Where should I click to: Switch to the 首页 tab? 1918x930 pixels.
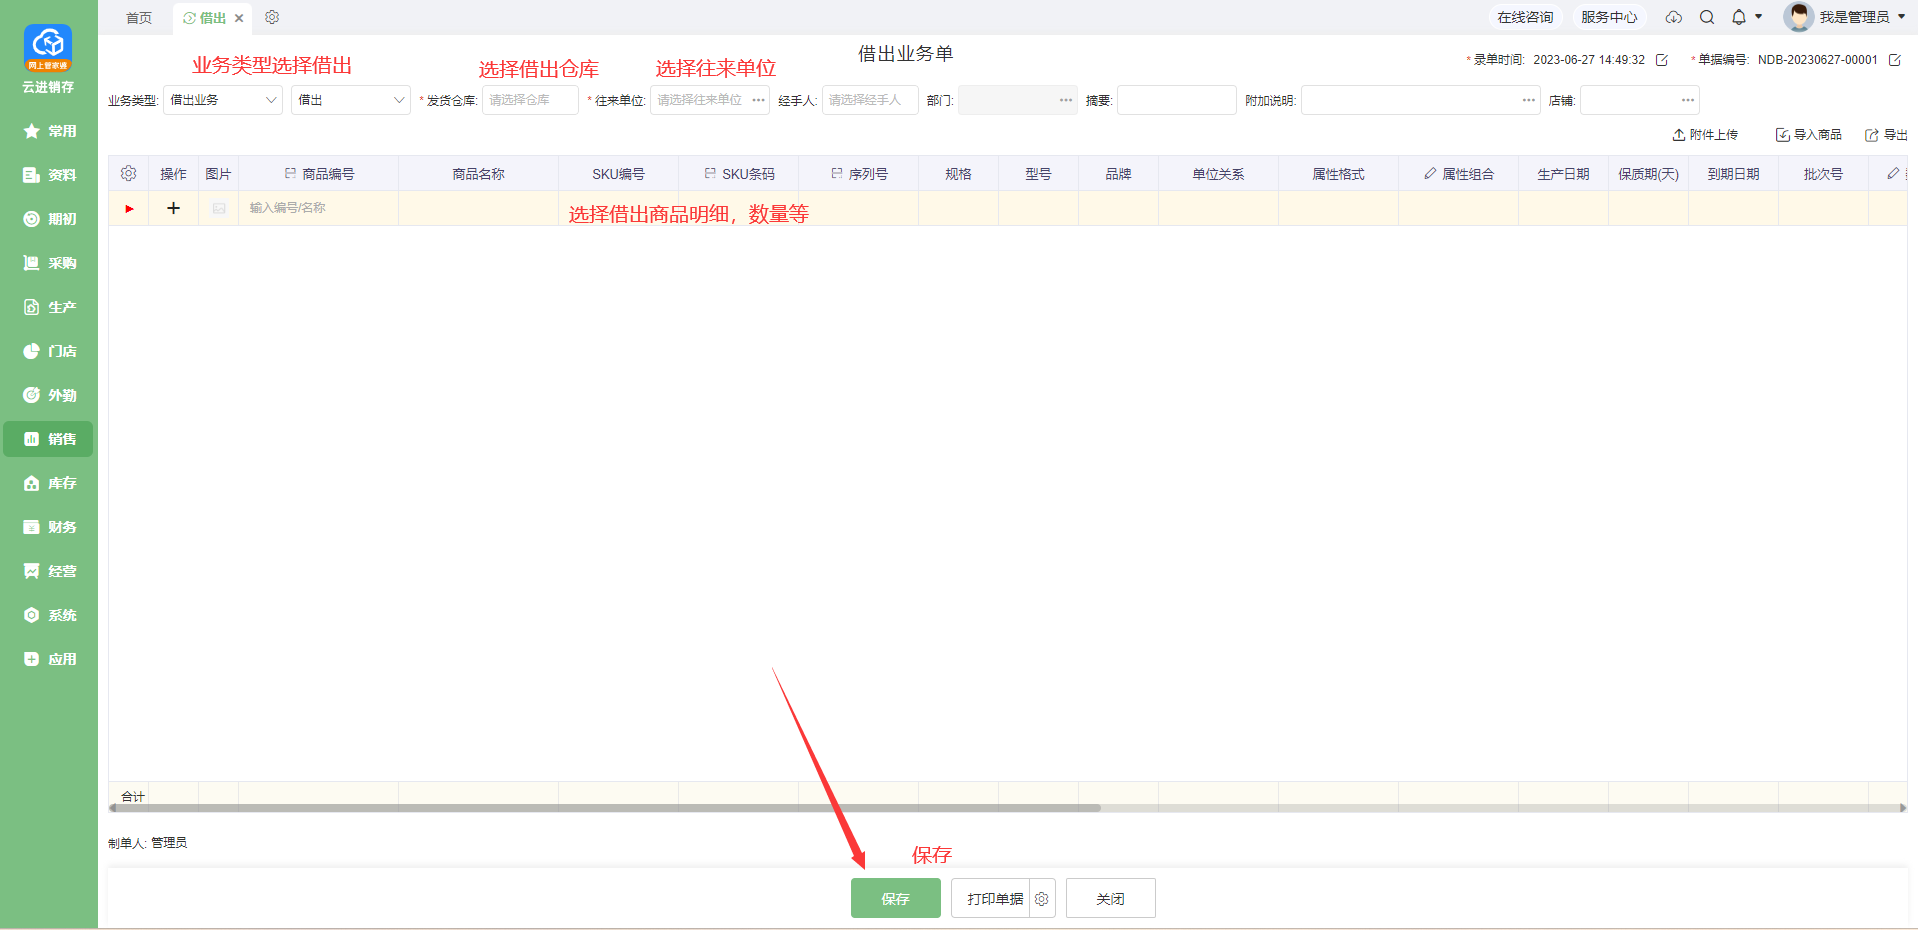click(139, 18)
